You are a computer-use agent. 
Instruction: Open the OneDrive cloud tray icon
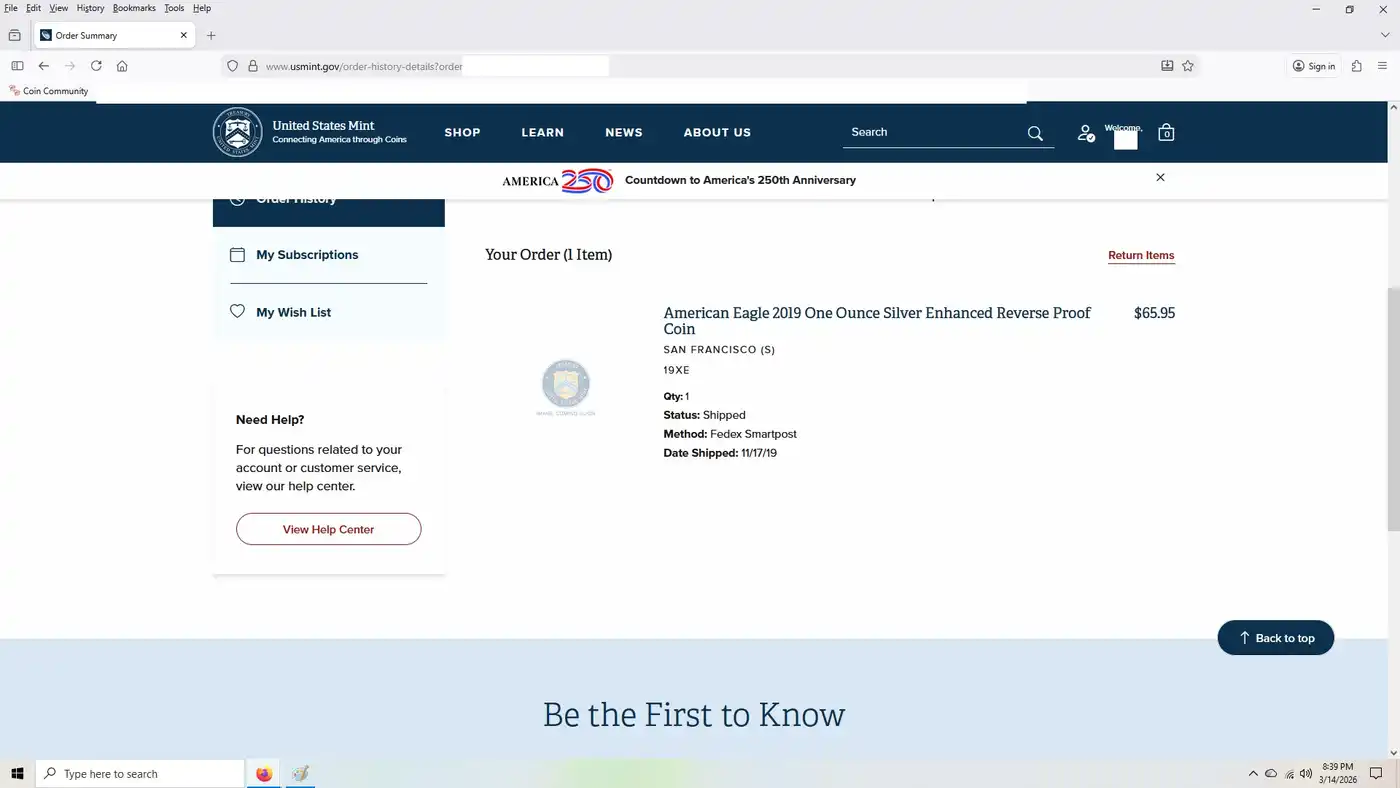tap(1271, 774)
